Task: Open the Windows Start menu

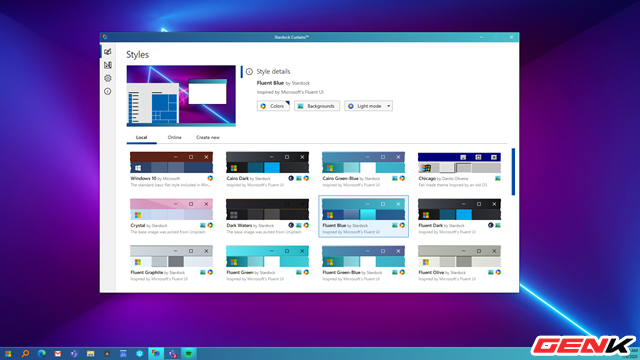Action: [x=8, y=354]
